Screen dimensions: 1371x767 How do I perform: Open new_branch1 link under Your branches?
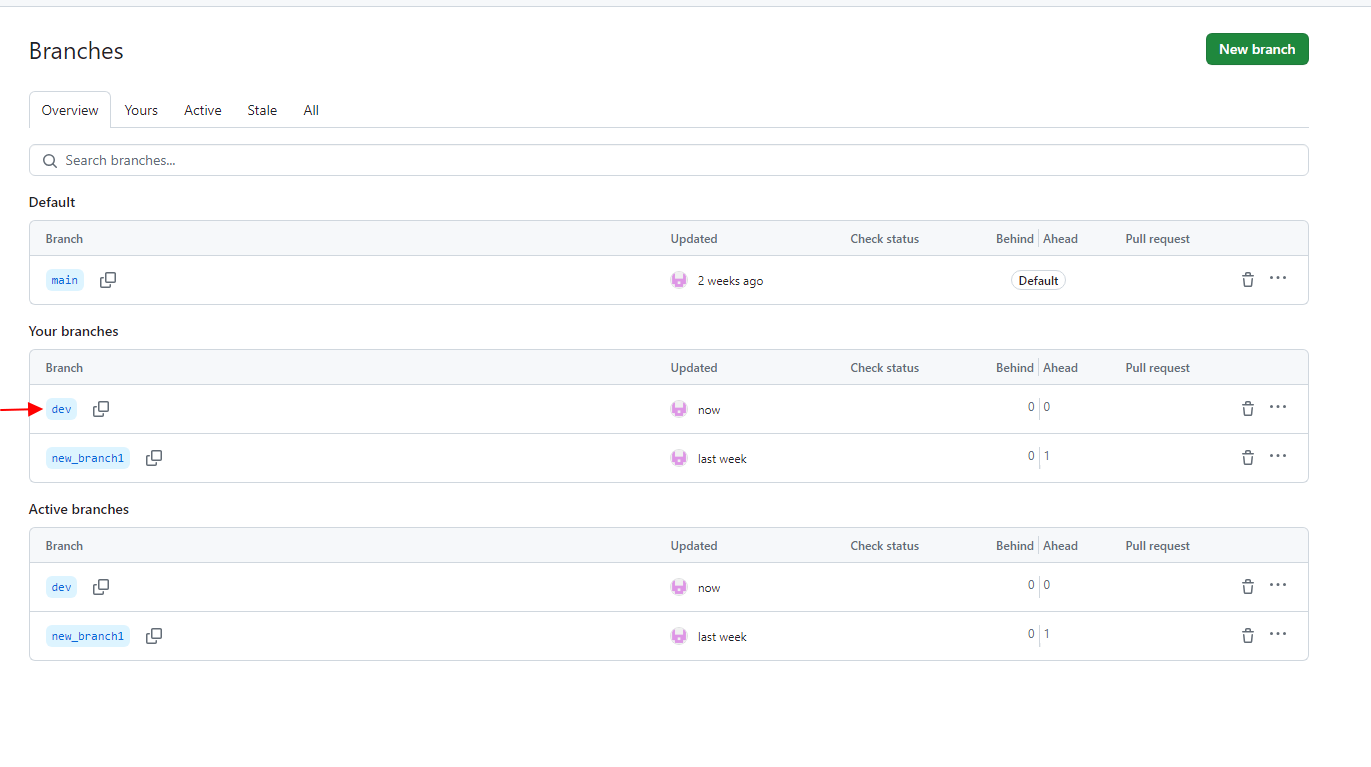(x=88, y=458)
